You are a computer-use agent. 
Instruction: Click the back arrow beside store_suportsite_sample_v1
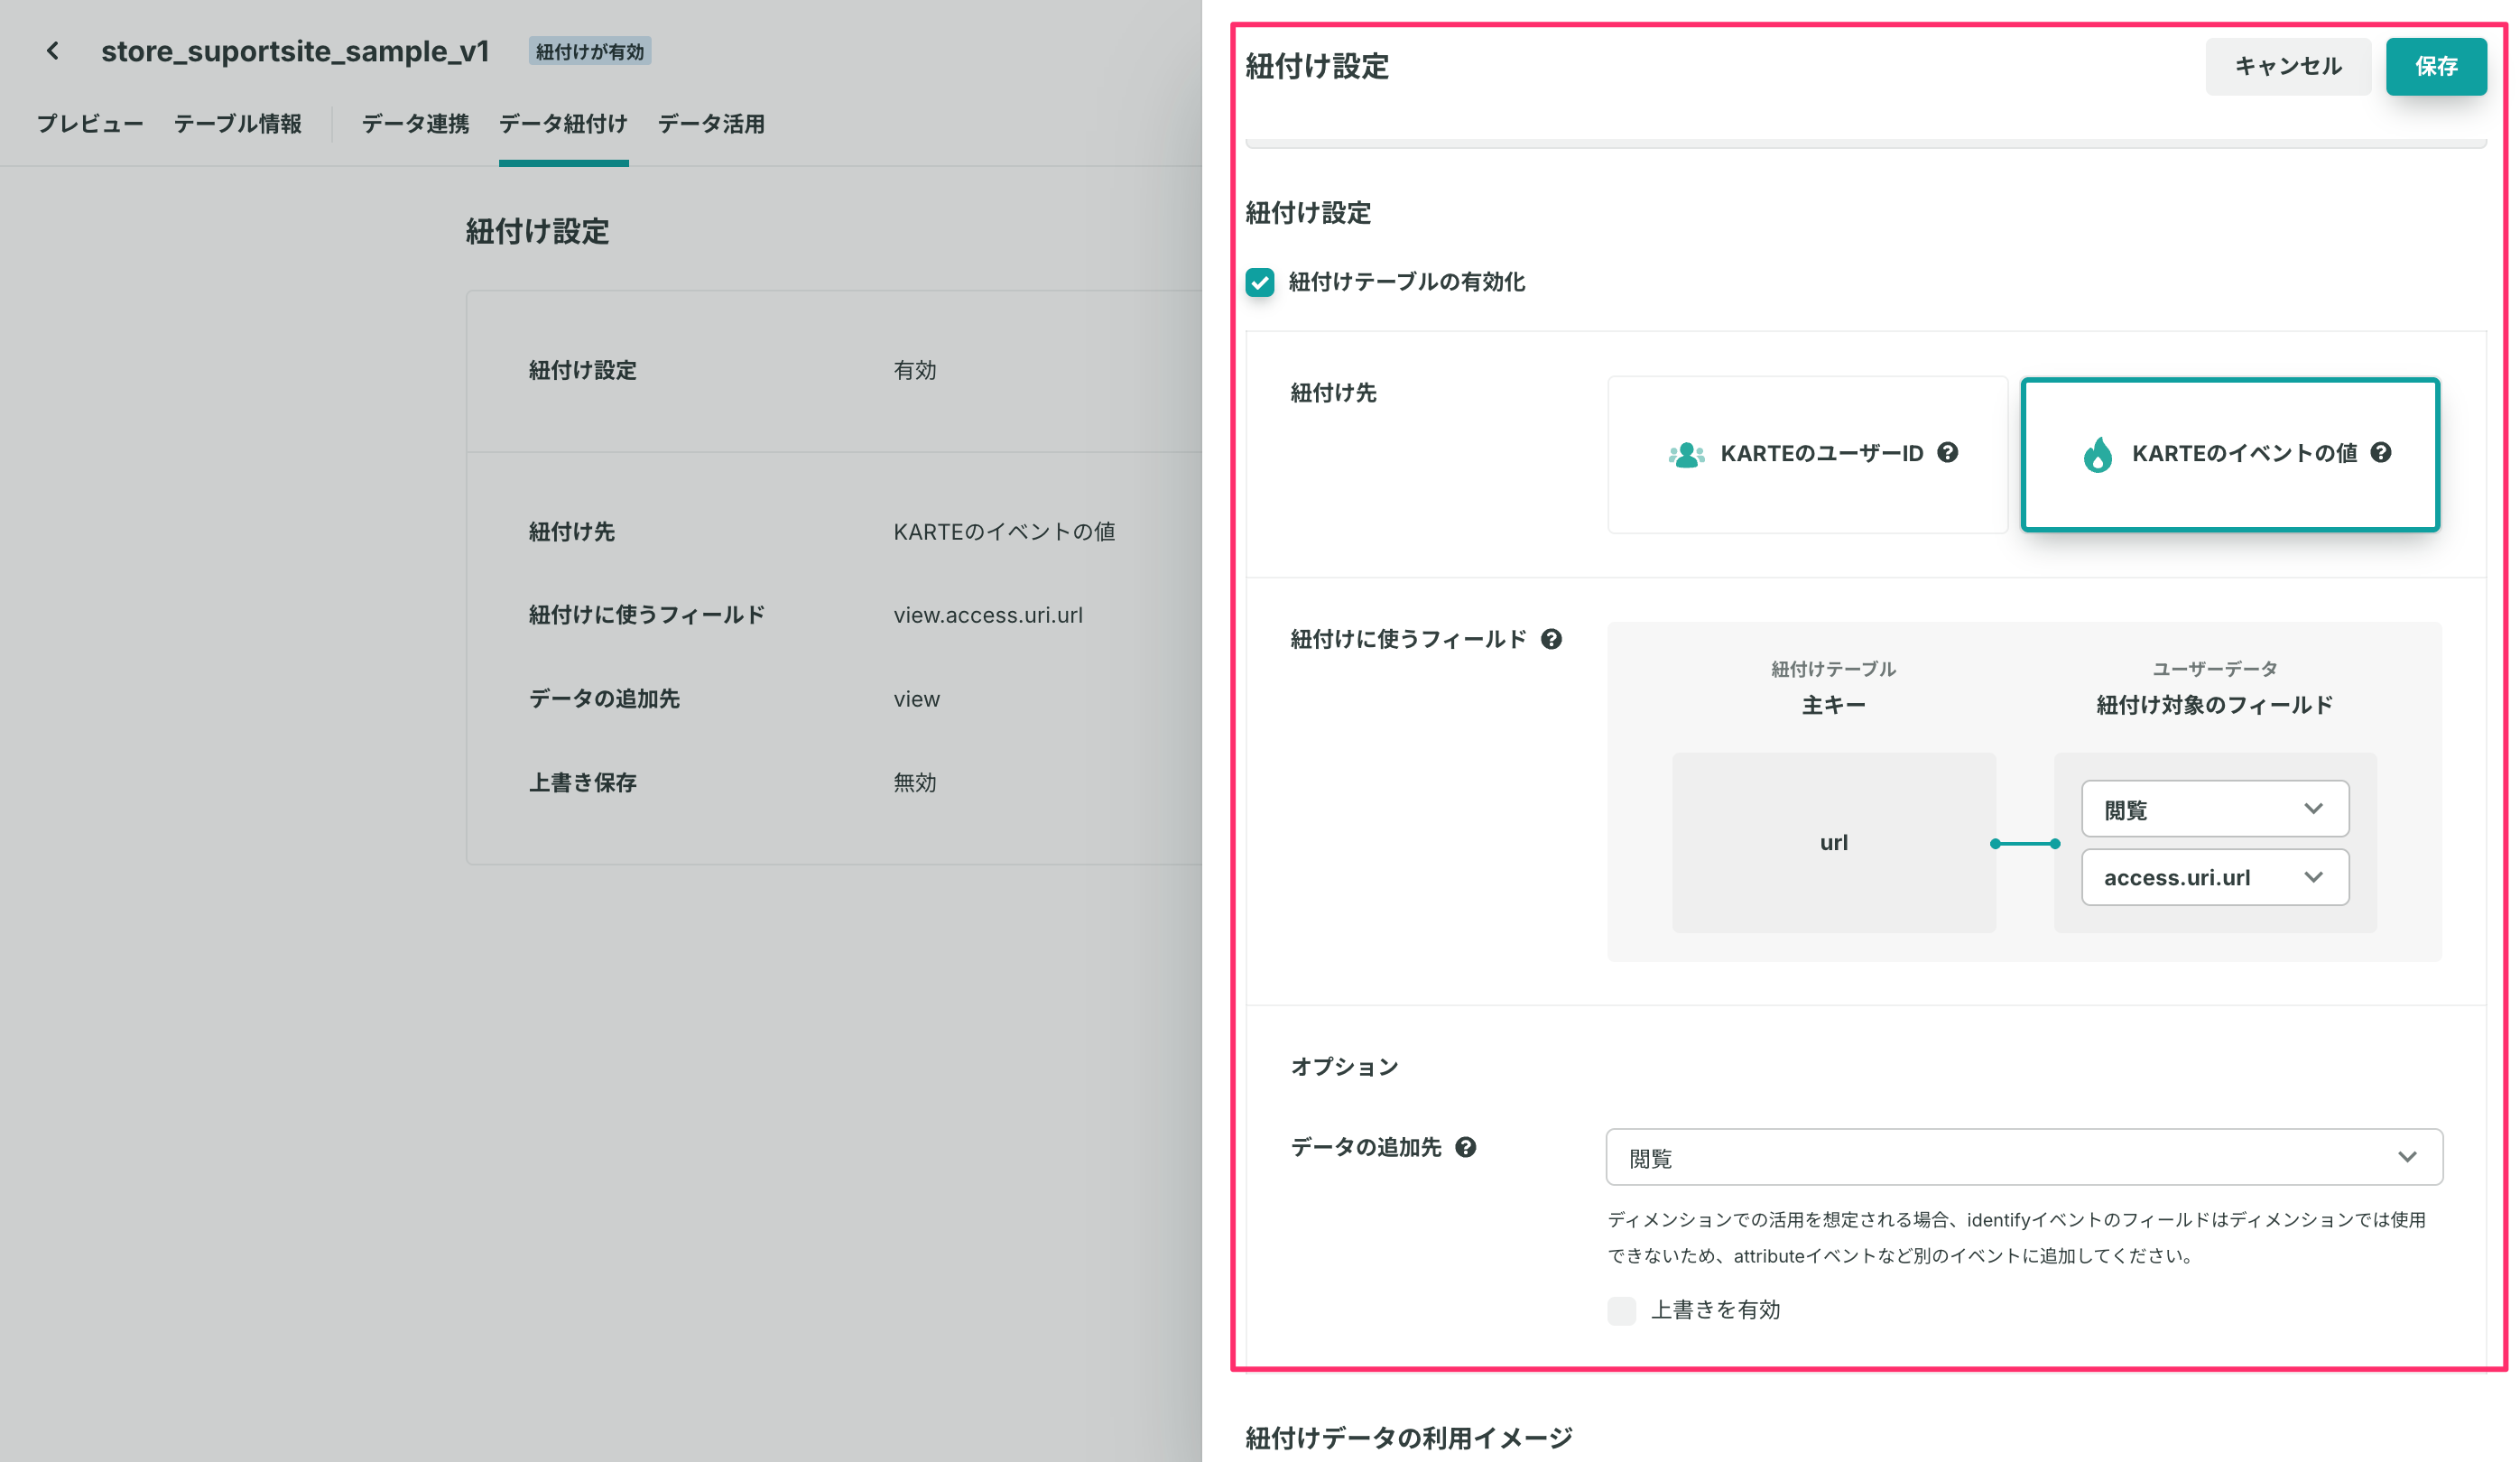click(52, 51)
